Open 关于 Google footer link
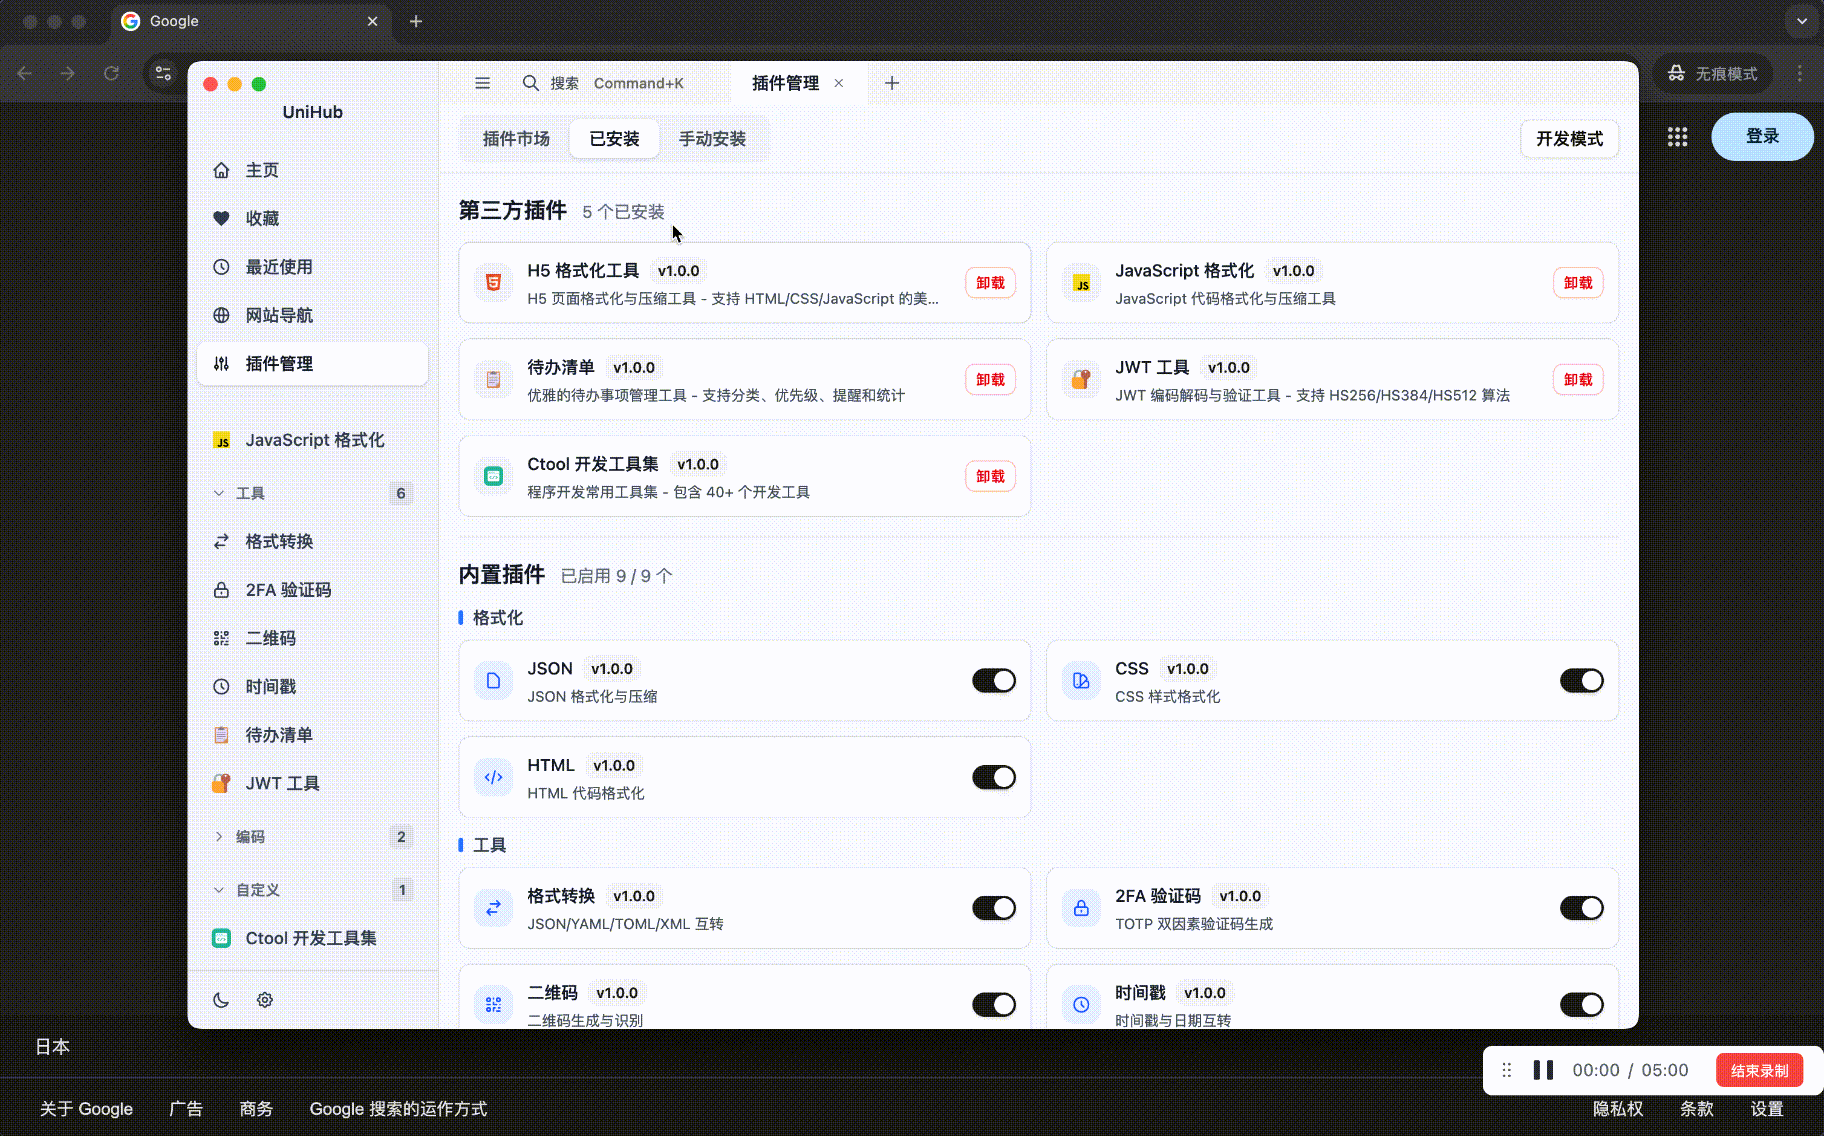1824x1136 pixels. point(86,1109)
